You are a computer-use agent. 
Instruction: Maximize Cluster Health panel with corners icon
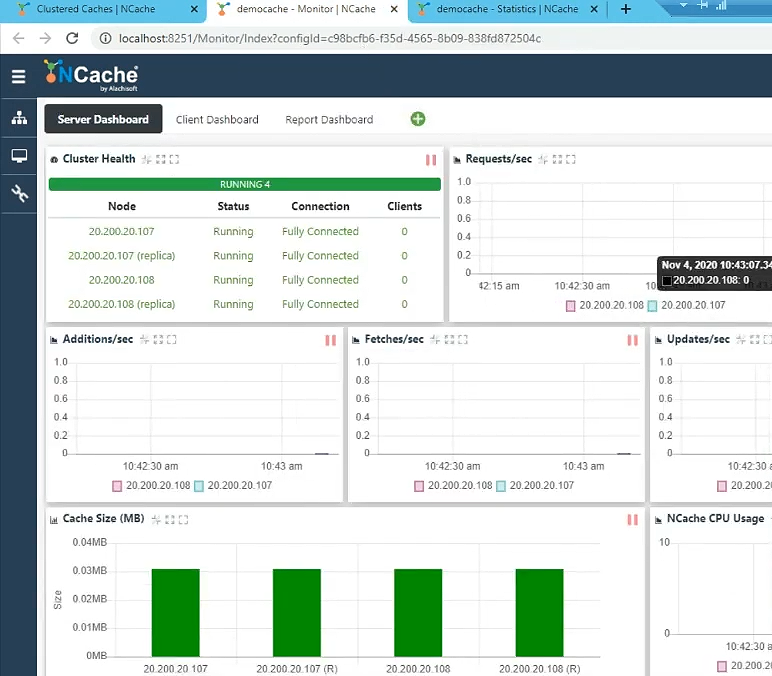tap(174, 160)
